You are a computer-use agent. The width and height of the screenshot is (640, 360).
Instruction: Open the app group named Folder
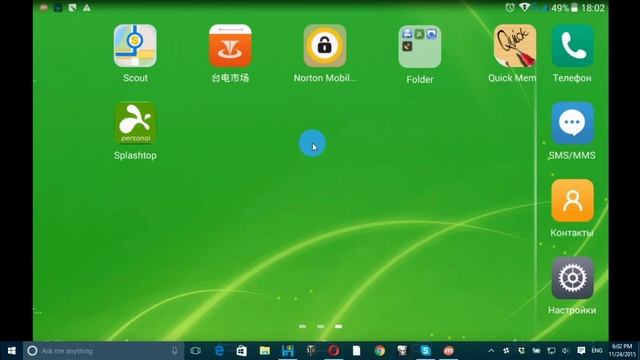(x=420, y=47)
